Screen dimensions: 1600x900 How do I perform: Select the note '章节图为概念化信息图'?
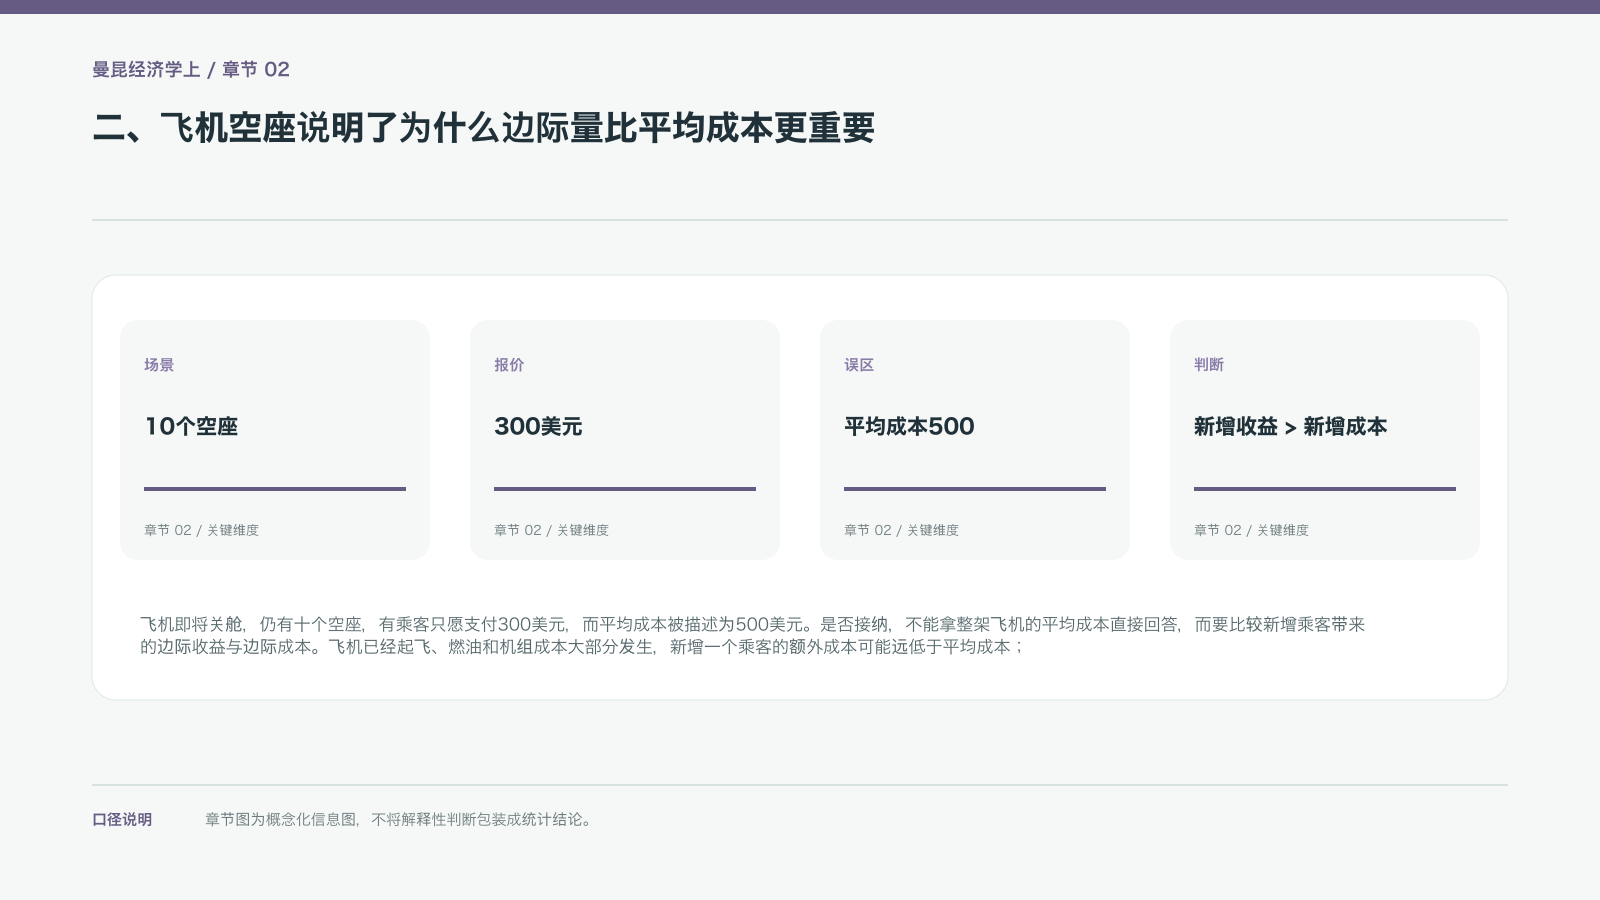coord(400,819)
